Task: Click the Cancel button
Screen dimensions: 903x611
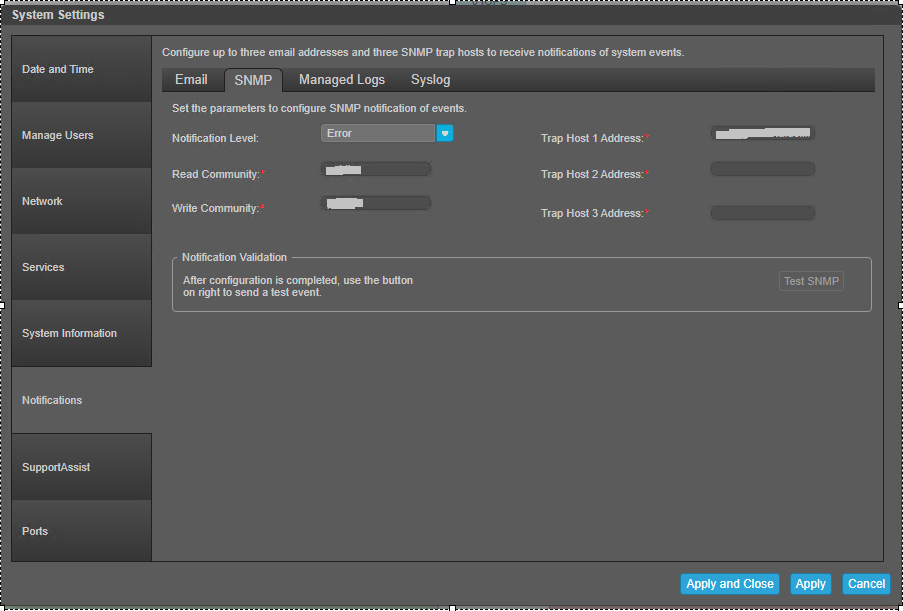Action: [866, 583]
